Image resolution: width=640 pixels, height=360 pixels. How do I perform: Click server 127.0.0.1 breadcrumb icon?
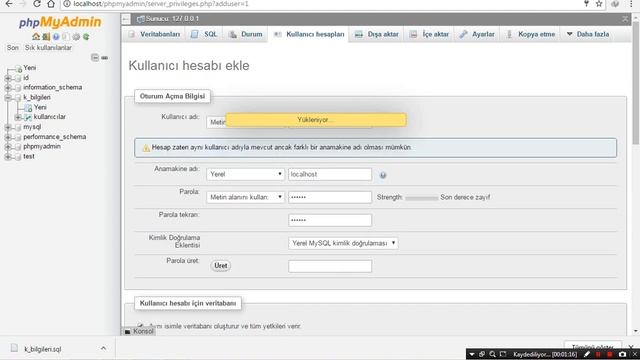pos(140,19)
